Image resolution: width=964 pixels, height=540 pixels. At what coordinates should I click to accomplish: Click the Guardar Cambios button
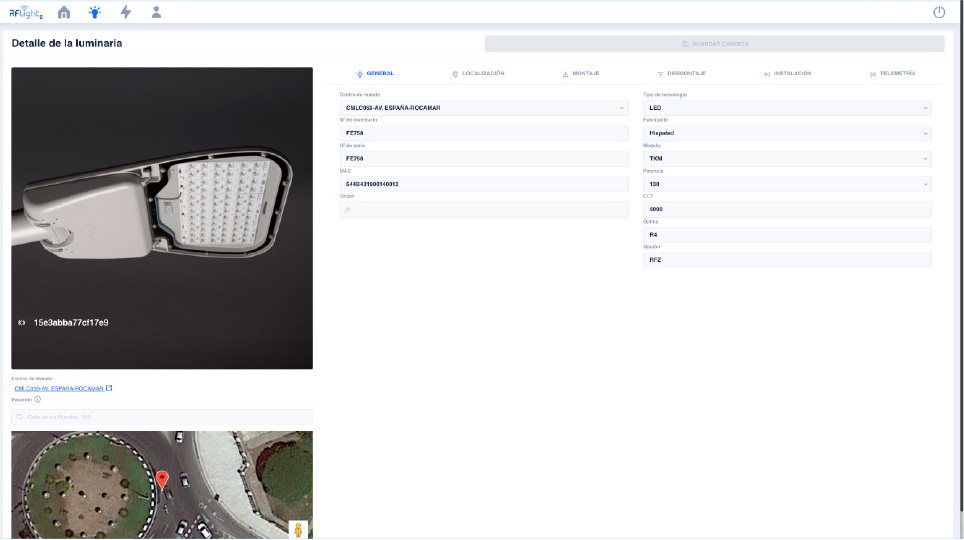tap(714, 44)
